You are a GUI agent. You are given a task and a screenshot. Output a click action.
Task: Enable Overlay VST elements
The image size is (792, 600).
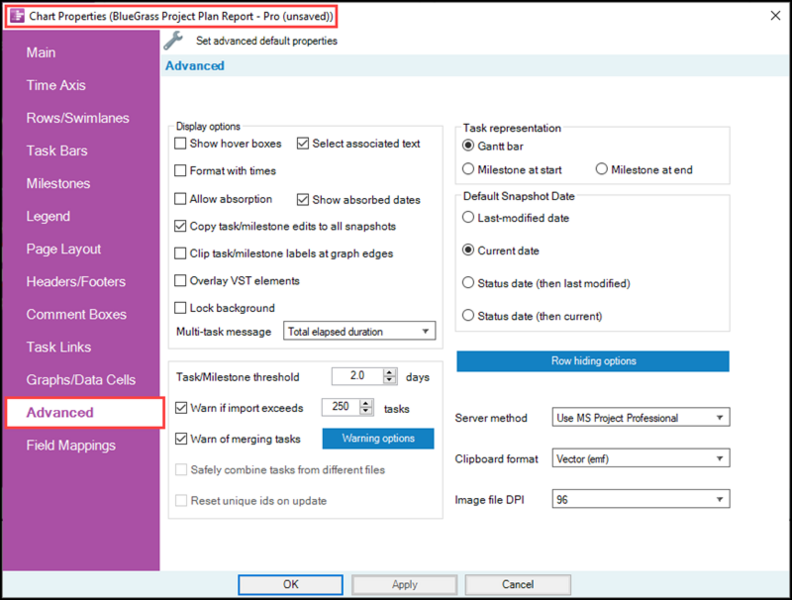[180, 281]
